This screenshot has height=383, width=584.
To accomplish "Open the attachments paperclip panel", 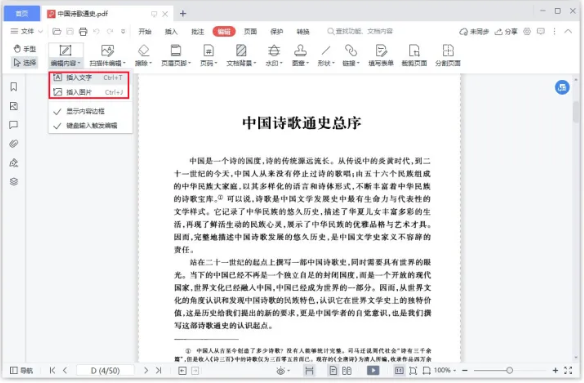I will [14, 143].
